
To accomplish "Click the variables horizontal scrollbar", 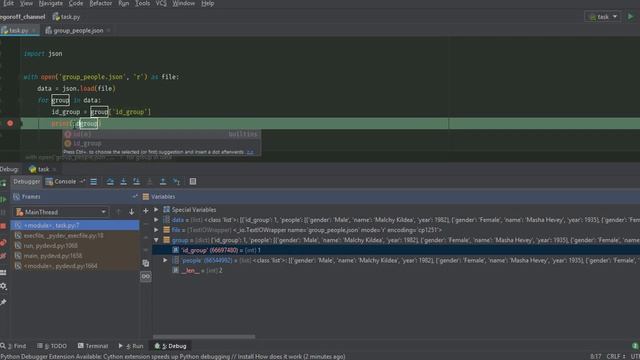I will (x=204, y=337).
